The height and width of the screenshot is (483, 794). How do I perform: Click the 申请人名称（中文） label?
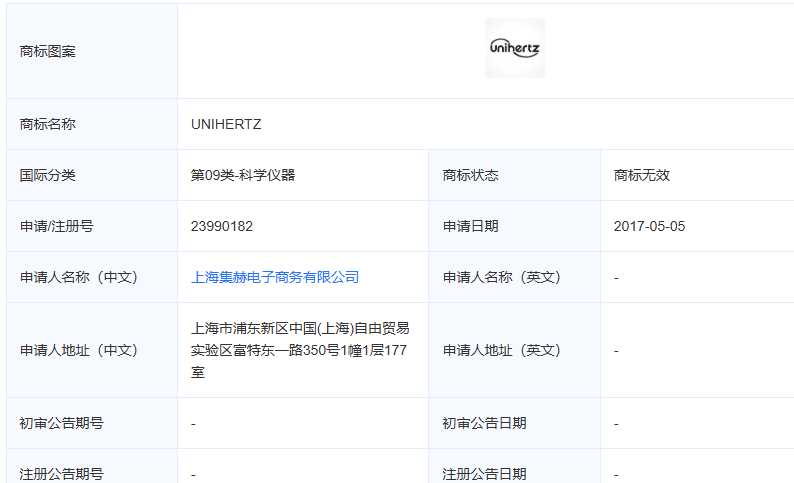point(78,277)
